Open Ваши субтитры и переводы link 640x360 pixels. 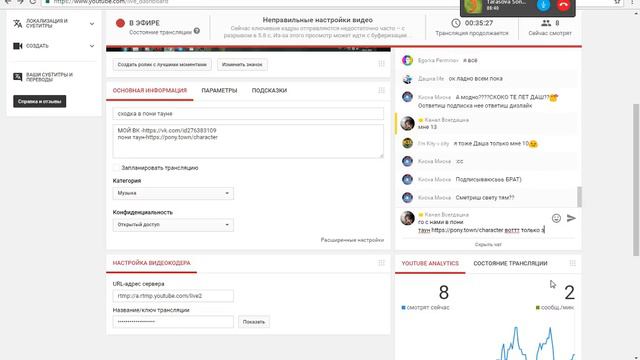click(x=49, y=77)
